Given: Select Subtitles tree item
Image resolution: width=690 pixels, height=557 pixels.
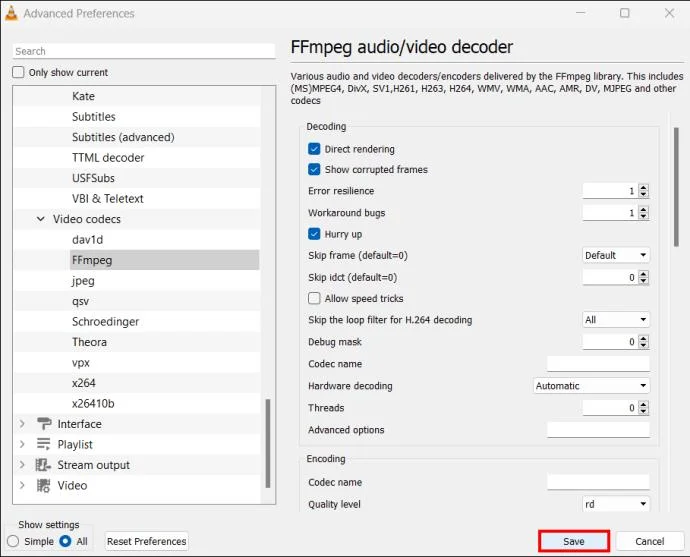Looking at the screenshot, I should coord(94,117).
